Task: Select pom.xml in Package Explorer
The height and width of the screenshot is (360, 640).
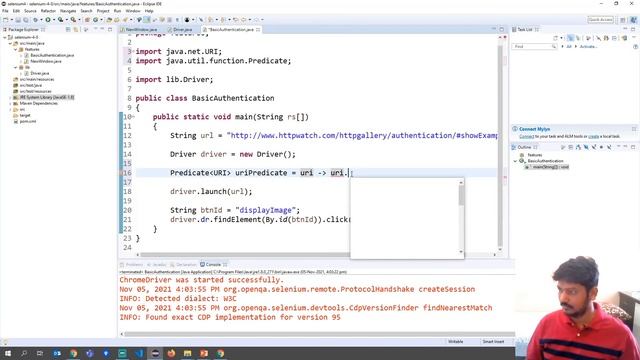Action: (28, 122)
